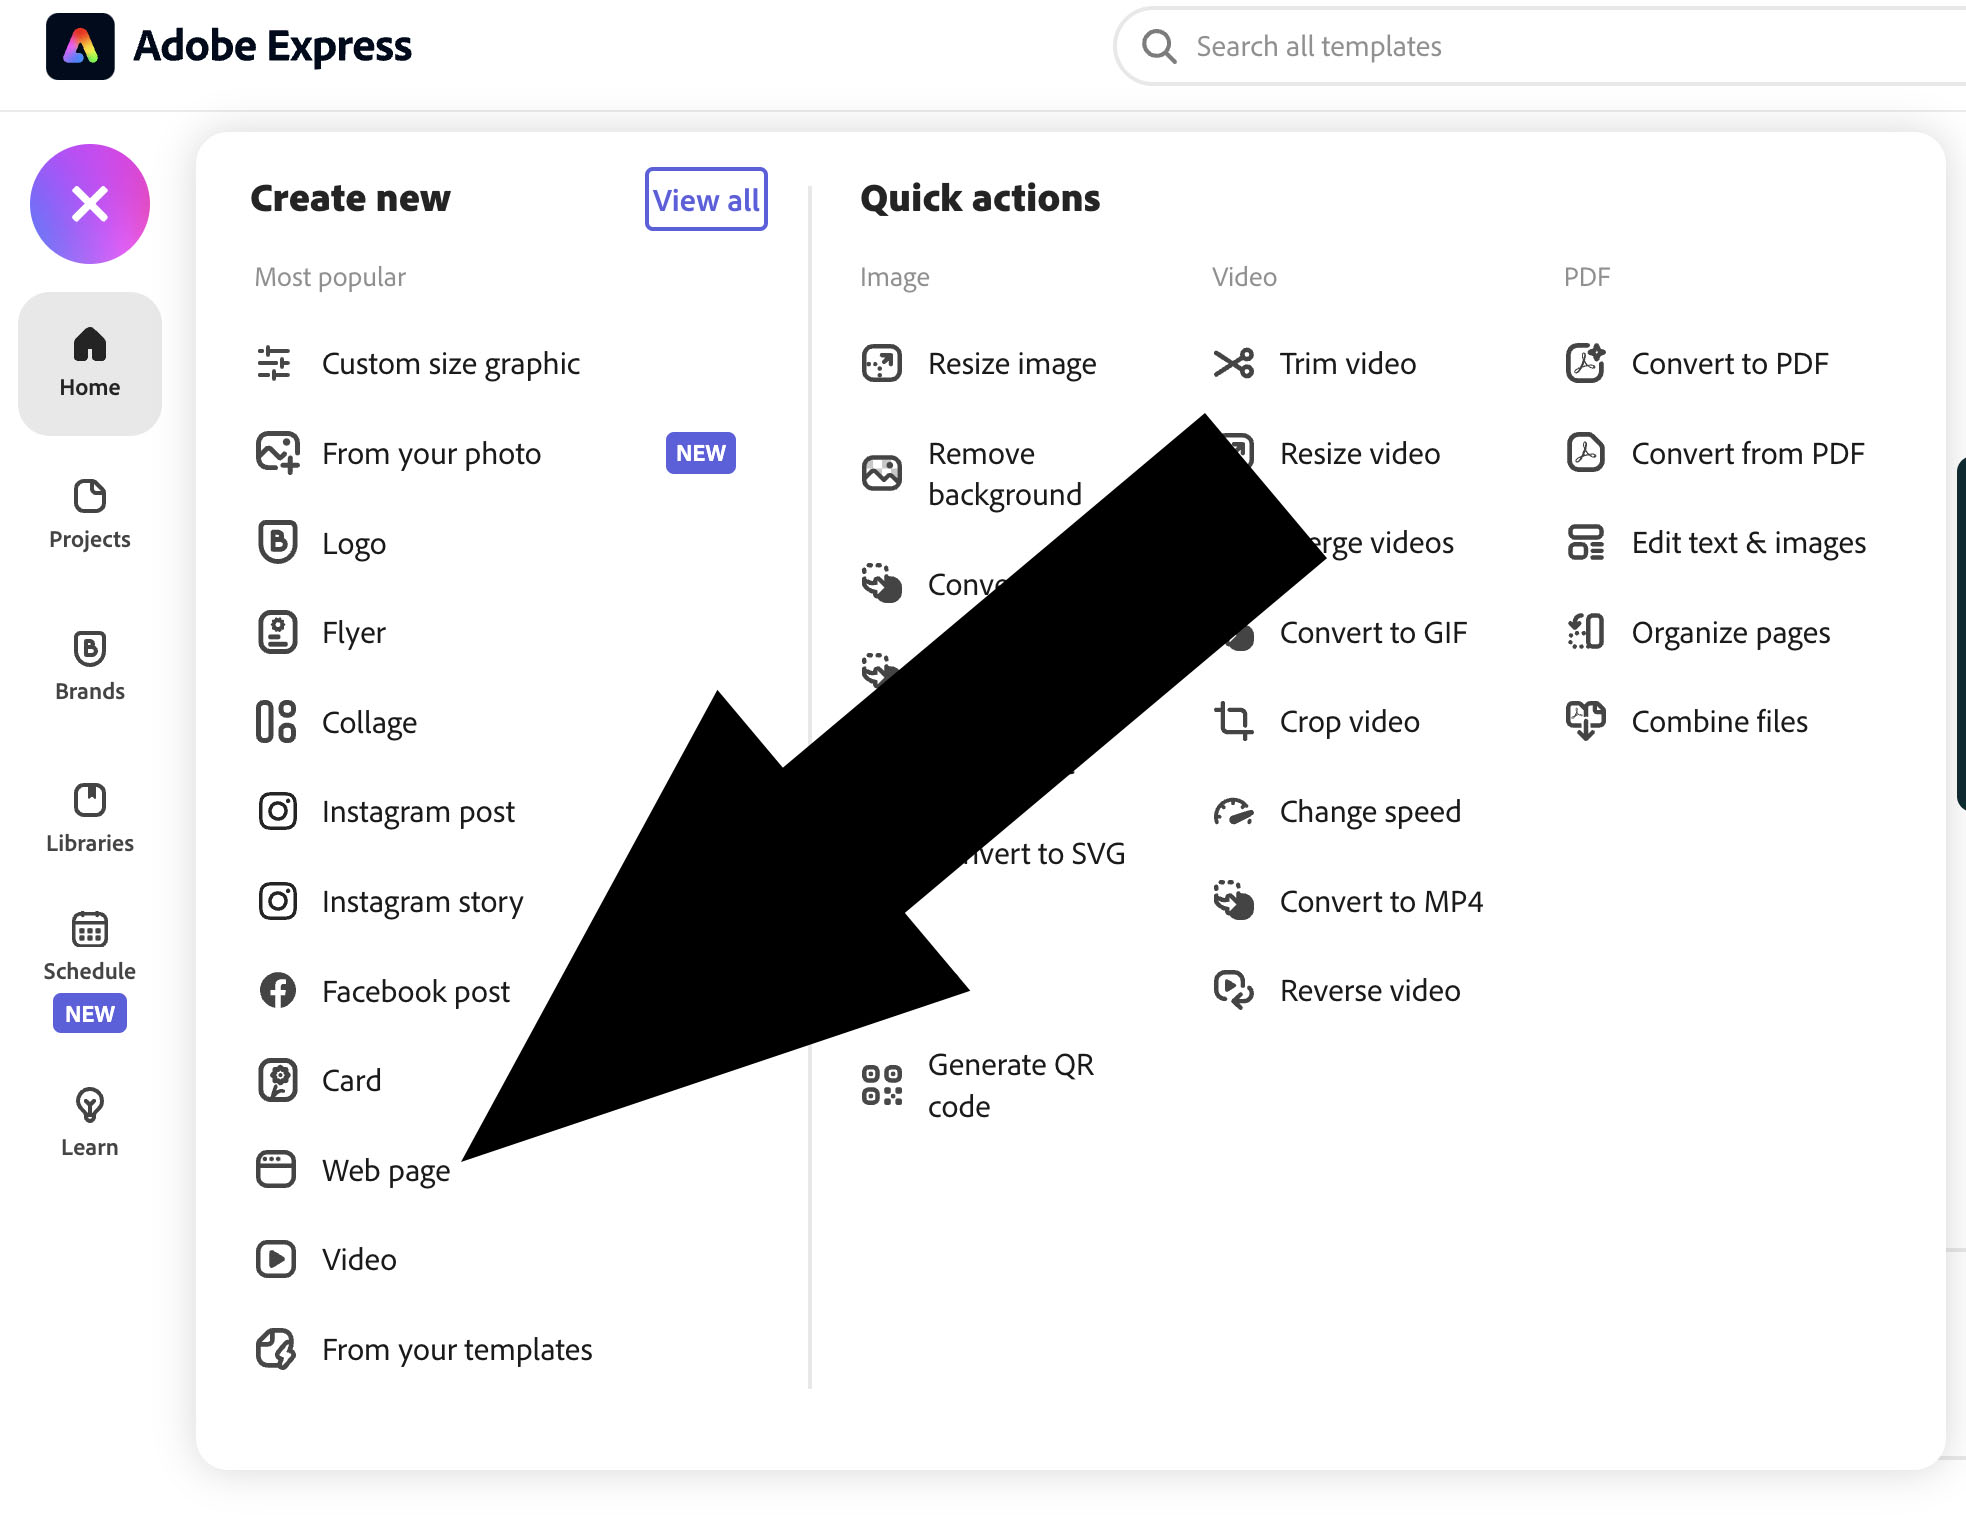Click the Adobe Express logo icon

(80, 46)
